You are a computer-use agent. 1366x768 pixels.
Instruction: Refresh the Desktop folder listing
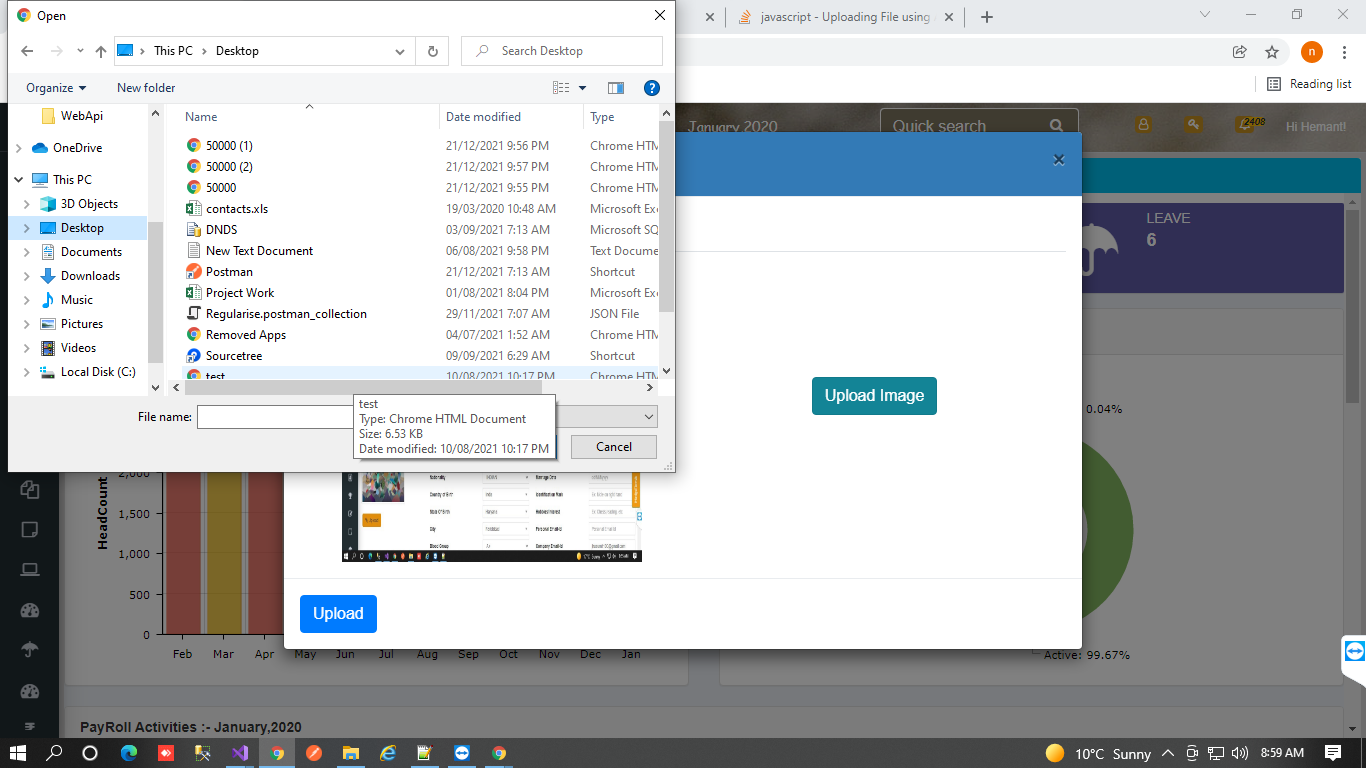click(x=432, y=51)
